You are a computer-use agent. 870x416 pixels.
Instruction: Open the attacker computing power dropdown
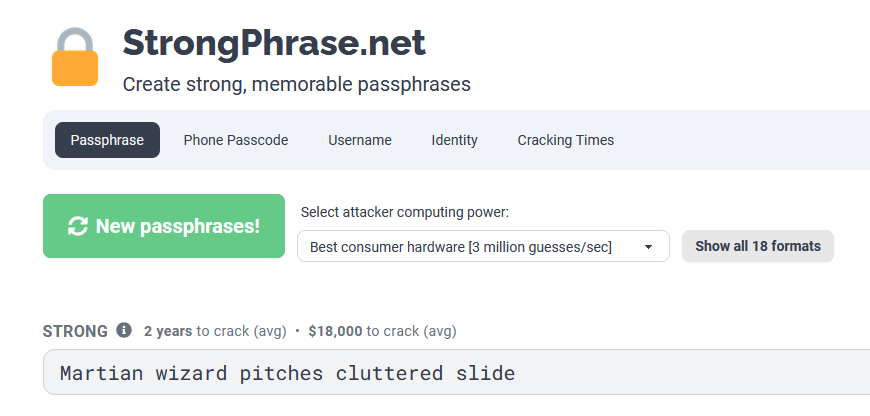pyautogui.click(x=483, y=246)
